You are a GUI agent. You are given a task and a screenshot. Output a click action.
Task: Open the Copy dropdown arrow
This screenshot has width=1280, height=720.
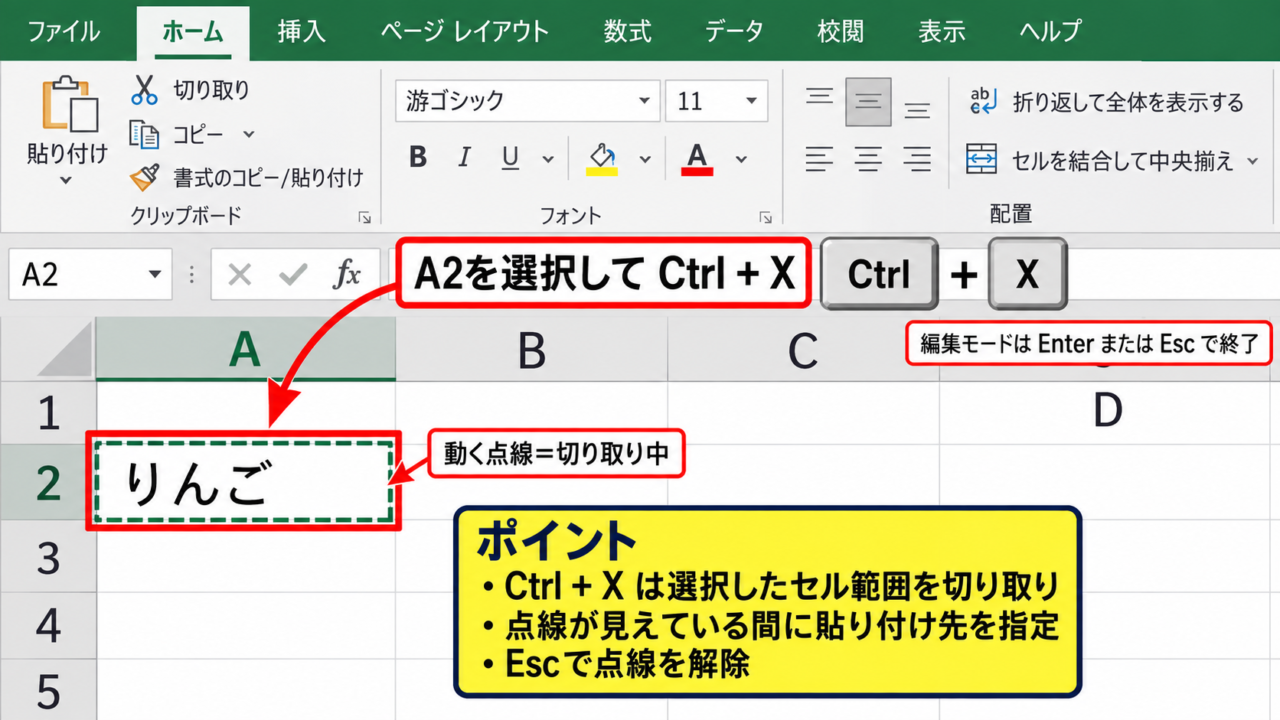249,134
